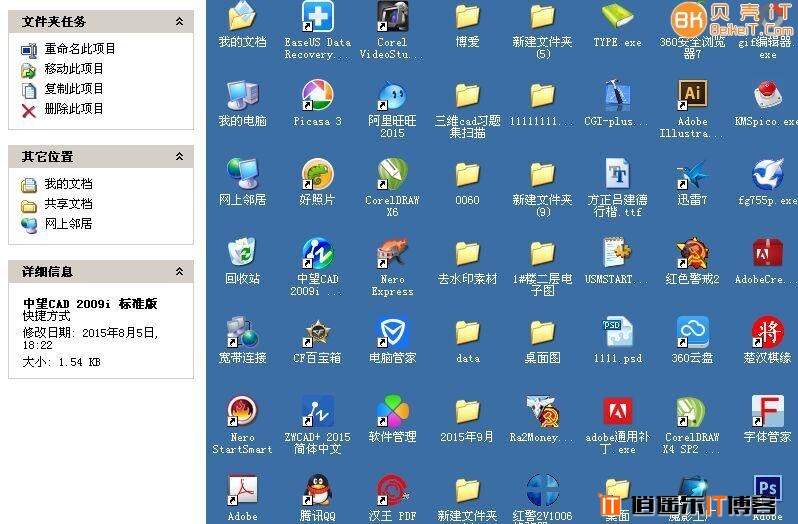Click the 移动此项目 link
The image size is (798, 524).
(74, 69)
